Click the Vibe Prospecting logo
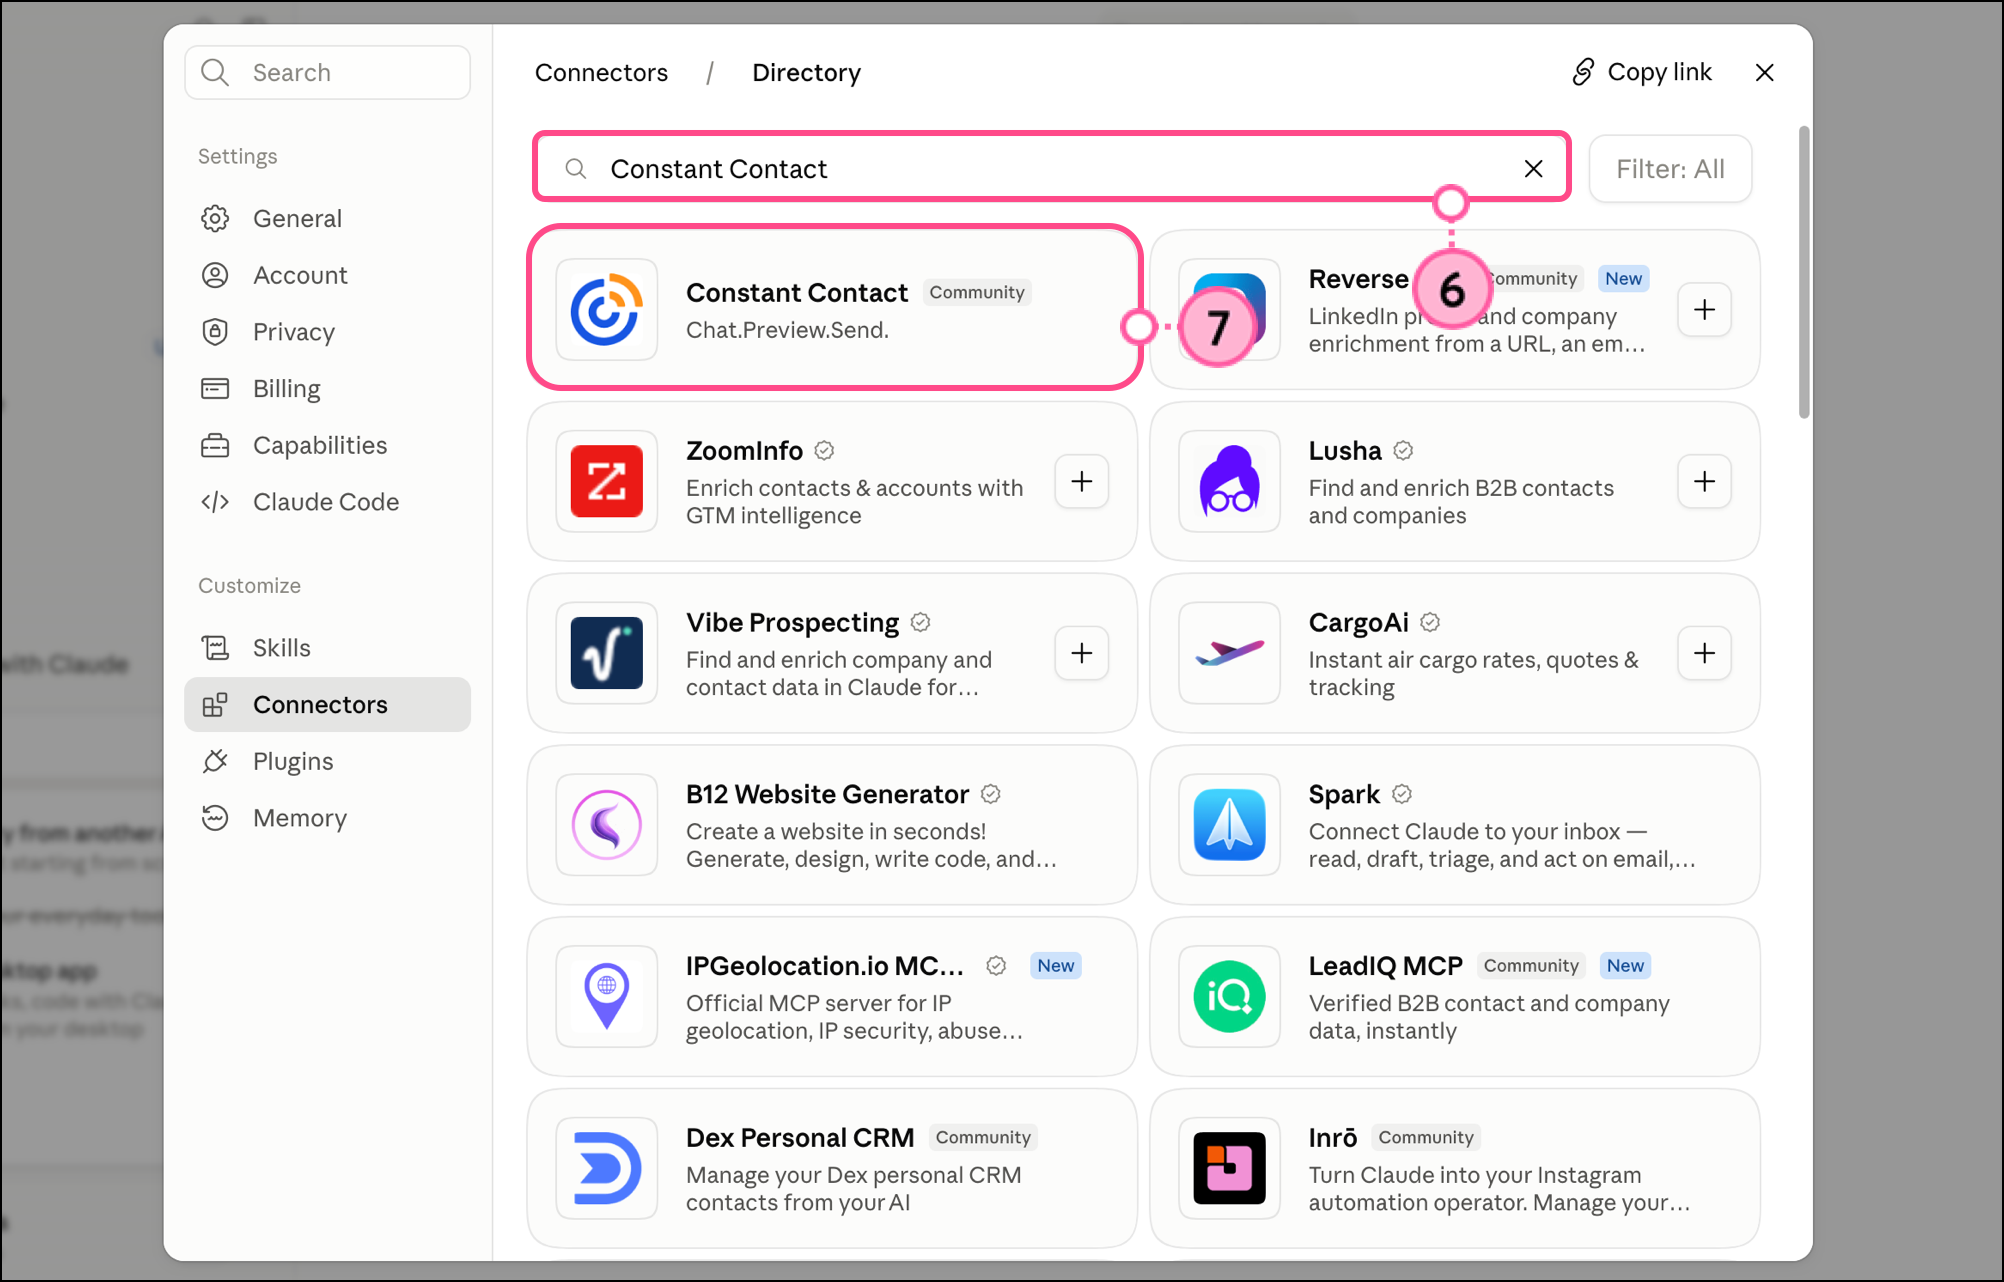Image resolution: width=2004 pixels, height=1282 pixels. (606, 653)
